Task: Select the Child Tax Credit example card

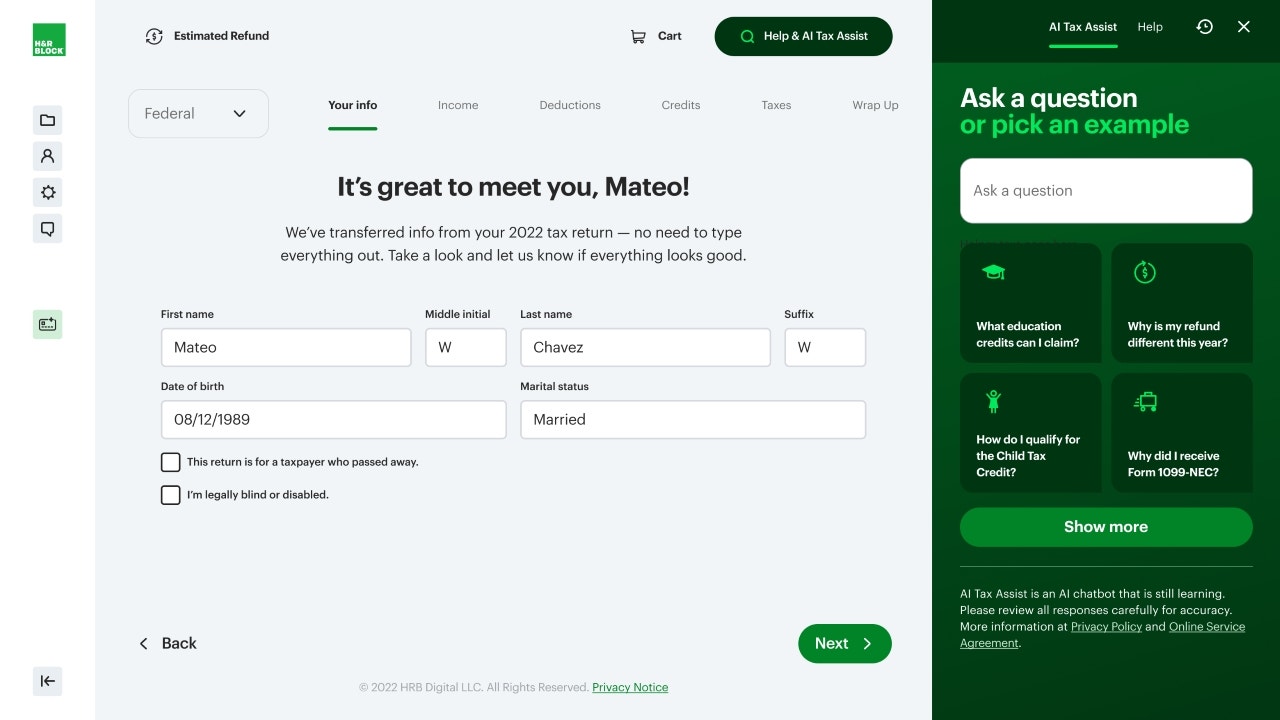Action: 1030,433
